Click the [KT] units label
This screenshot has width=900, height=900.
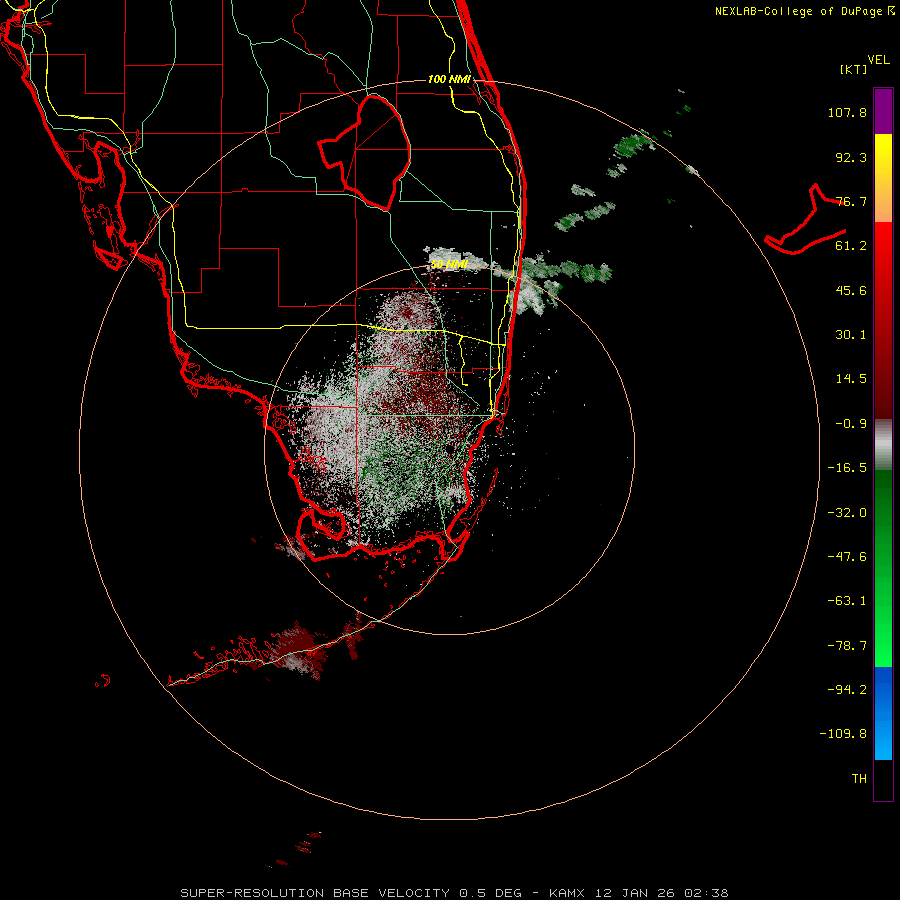pos(853,69)
